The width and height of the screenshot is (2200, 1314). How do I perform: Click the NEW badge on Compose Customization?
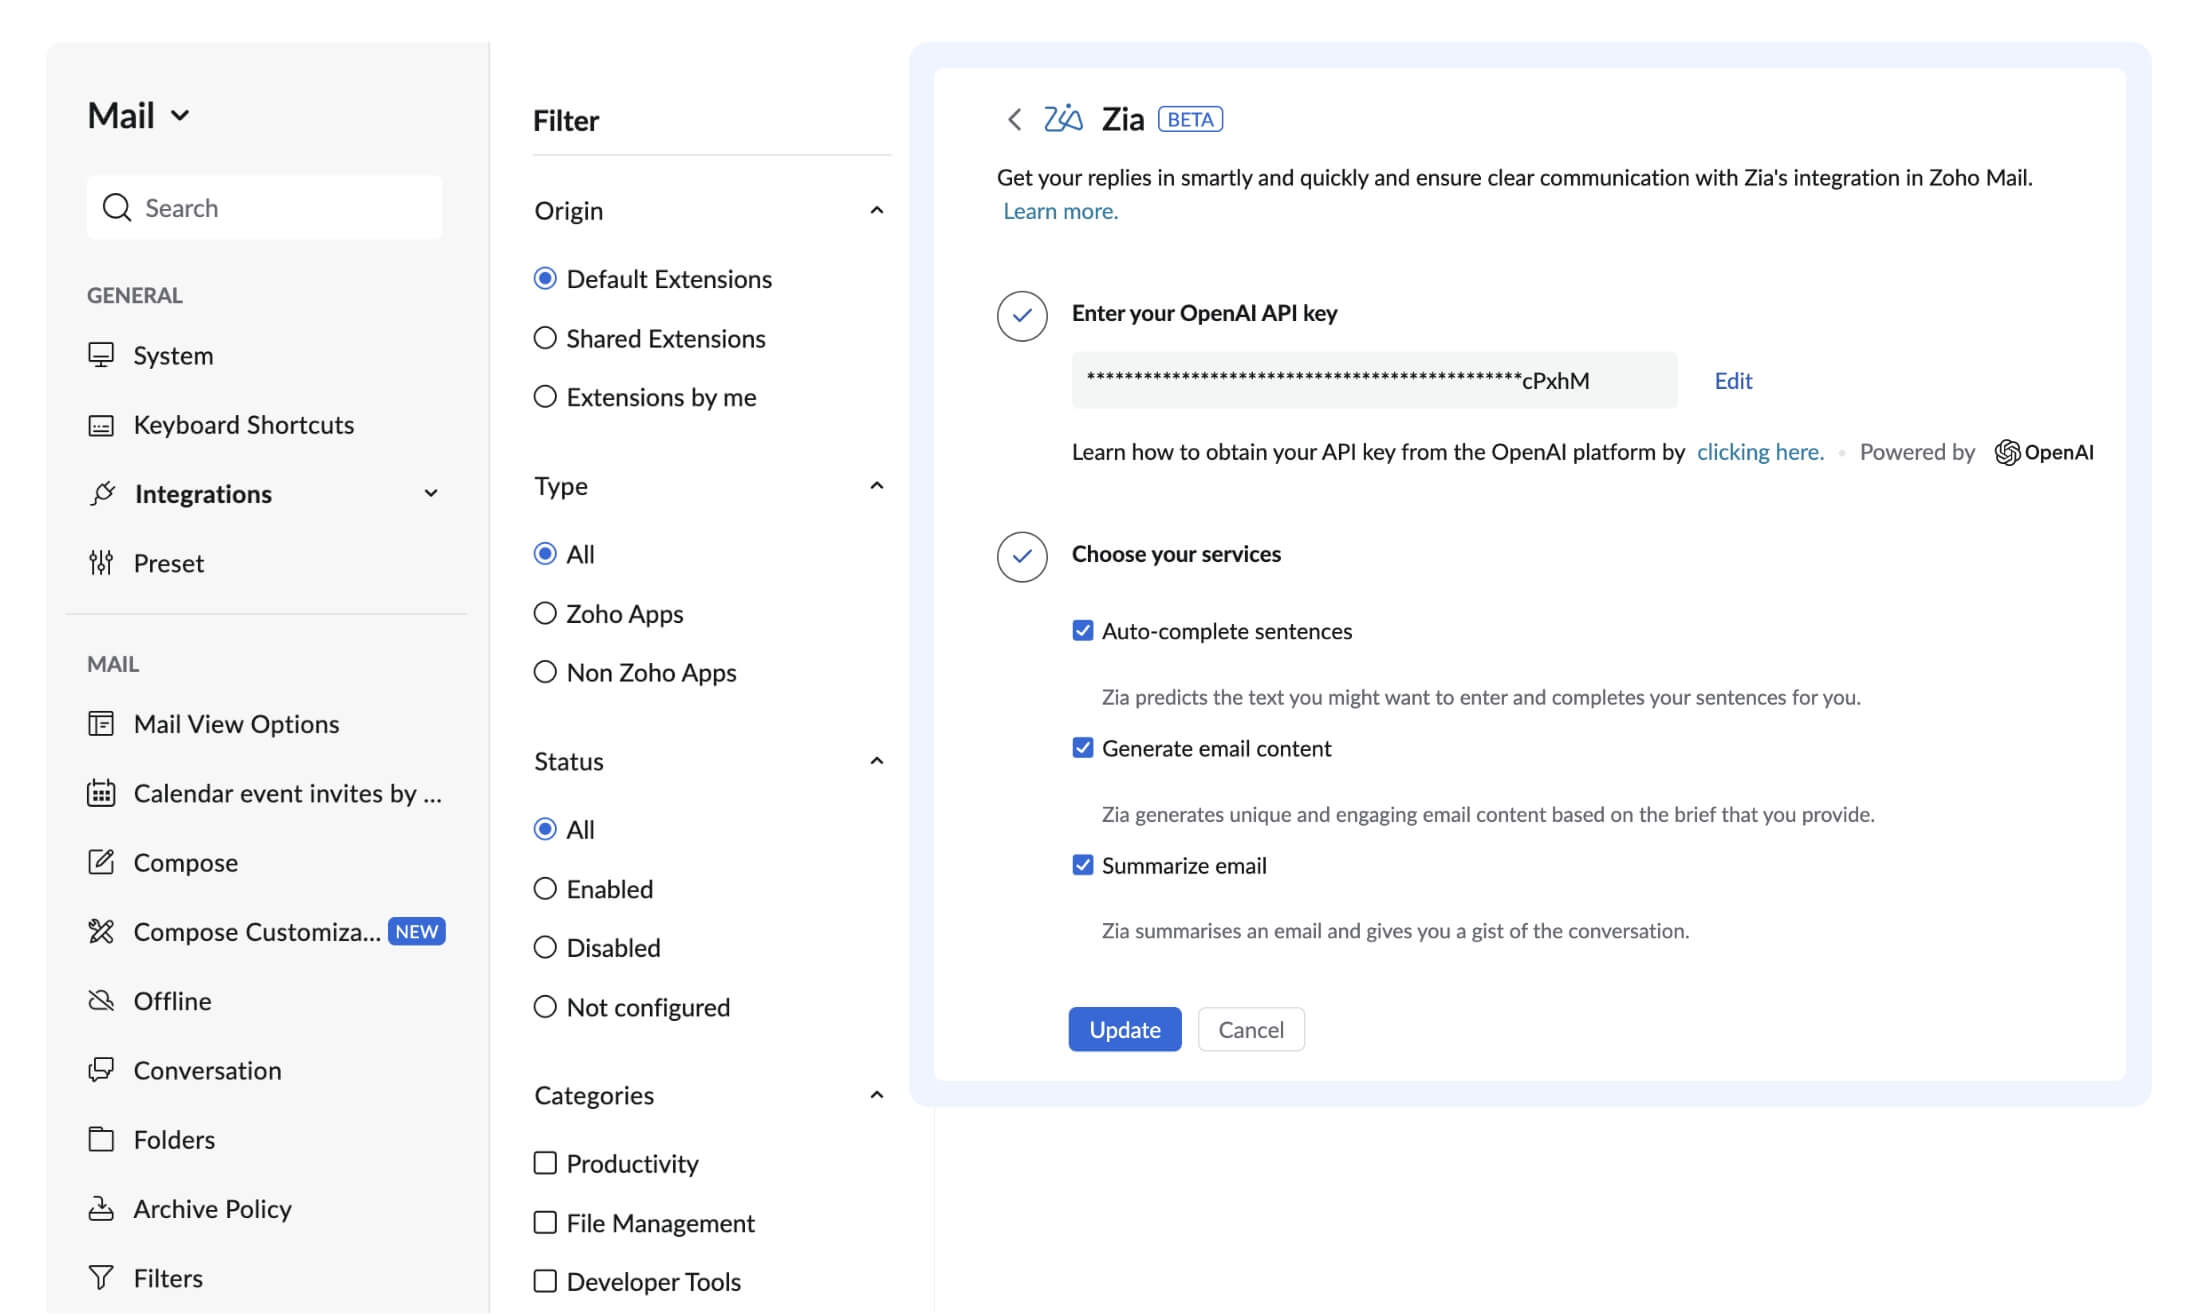[x=416, y=931]
